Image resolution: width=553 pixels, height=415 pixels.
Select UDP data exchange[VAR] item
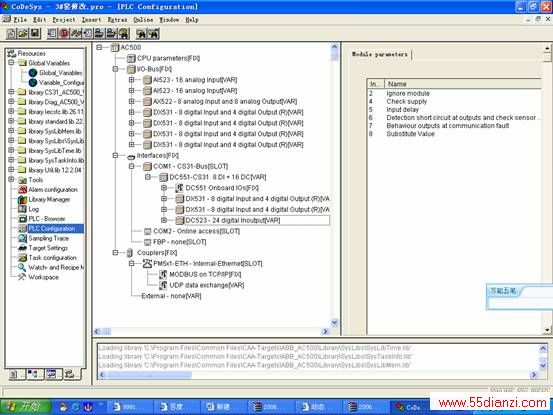(207, 285)
